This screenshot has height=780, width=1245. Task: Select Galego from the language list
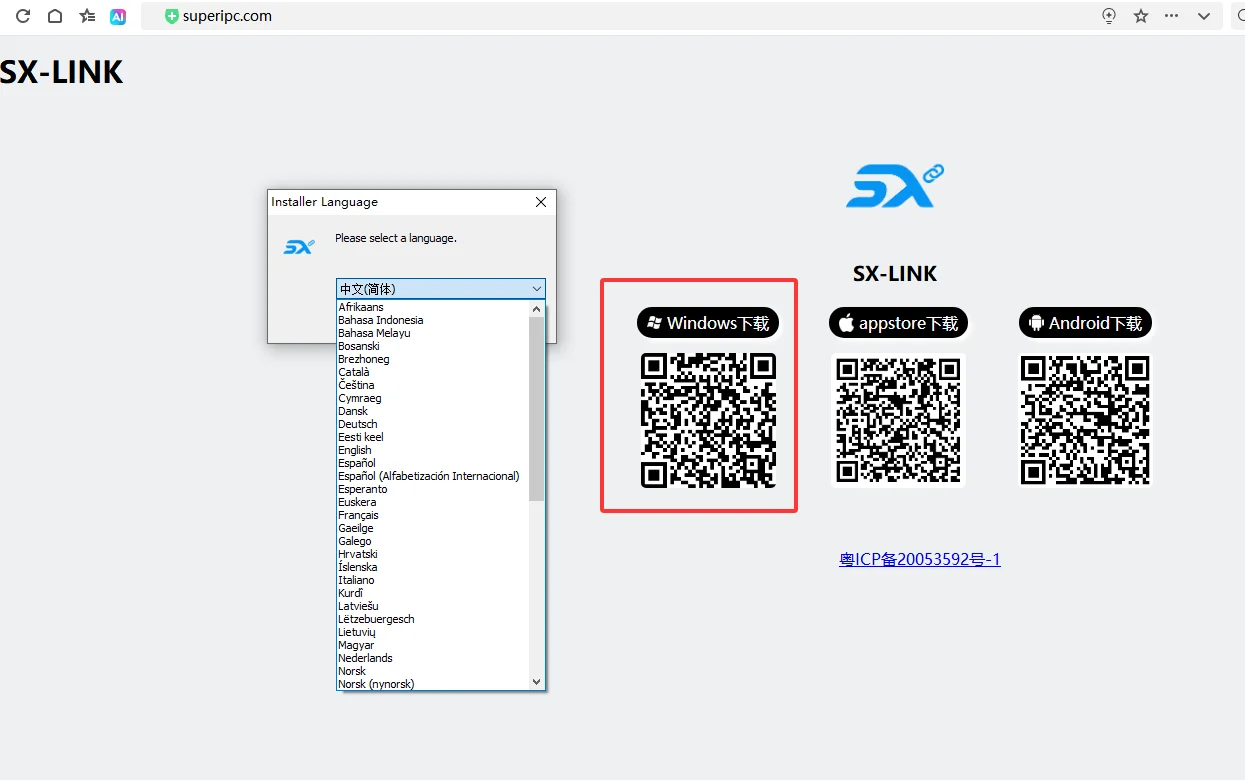[x=432, y=541]
